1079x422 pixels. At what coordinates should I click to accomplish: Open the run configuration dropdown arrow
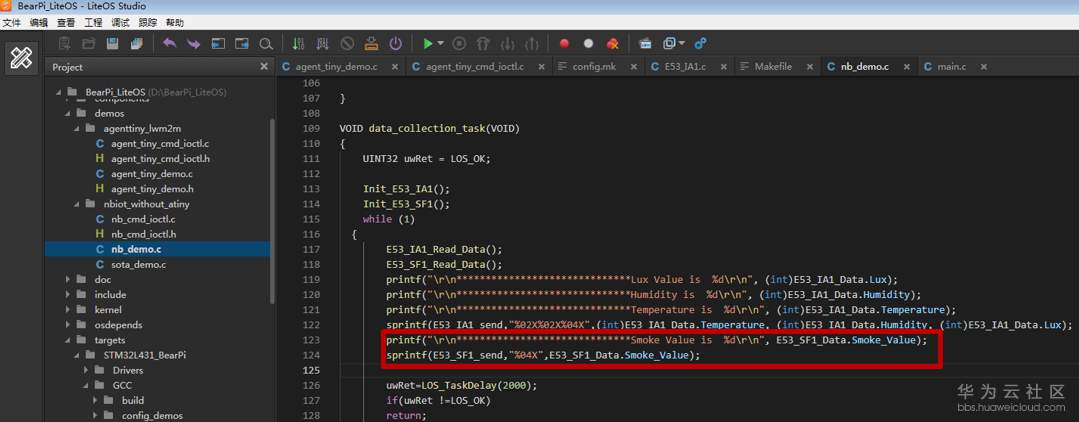pyautogui.click(x=440, y=43)
